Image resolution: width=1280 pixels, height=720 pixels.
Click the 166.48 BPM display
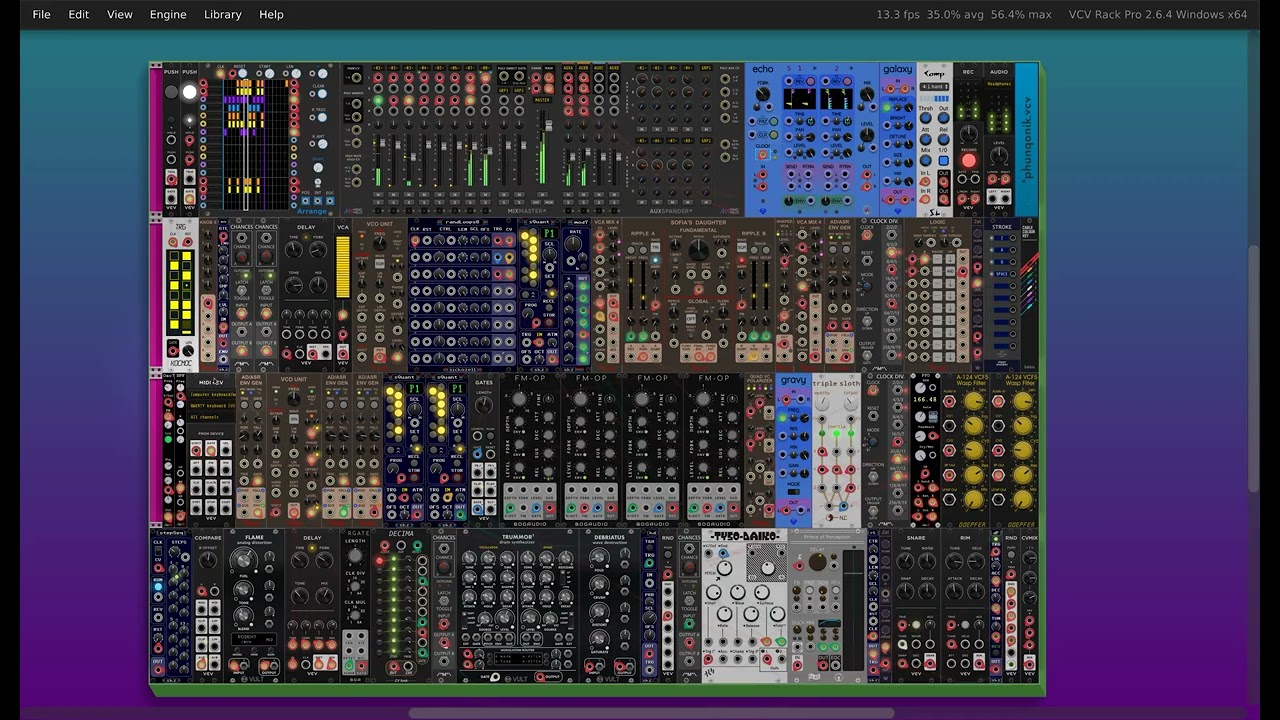[925, 399]
